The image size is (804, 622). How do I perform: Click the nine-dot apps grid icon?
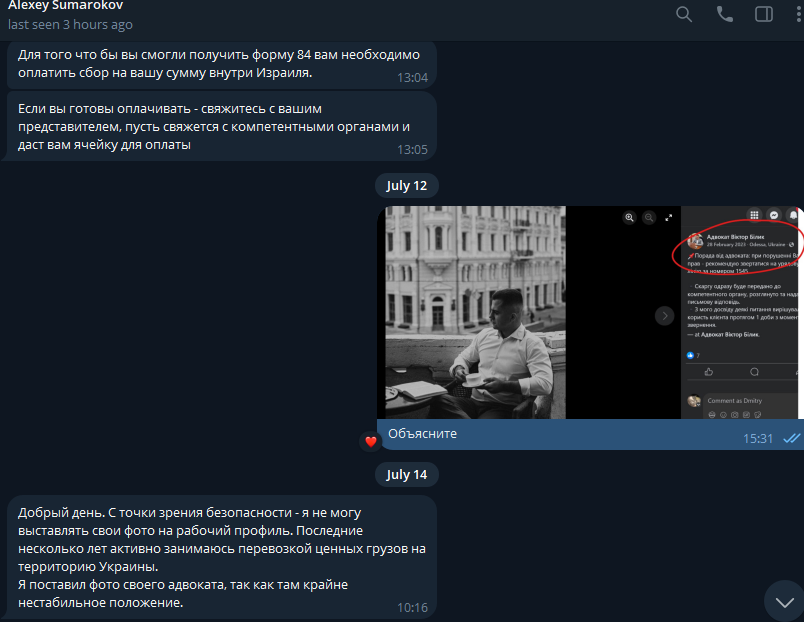[x=754, y=215]
